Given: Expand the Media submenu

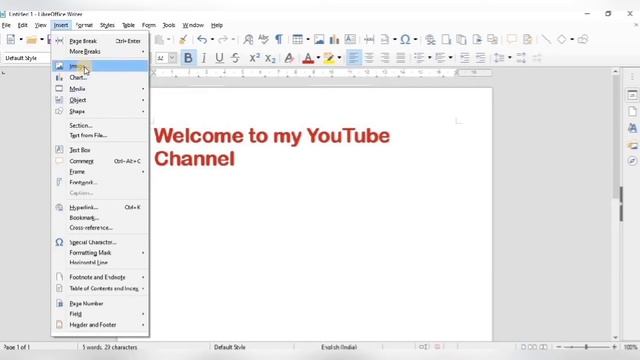Looking at the screenshot, I should coord(100,89).
